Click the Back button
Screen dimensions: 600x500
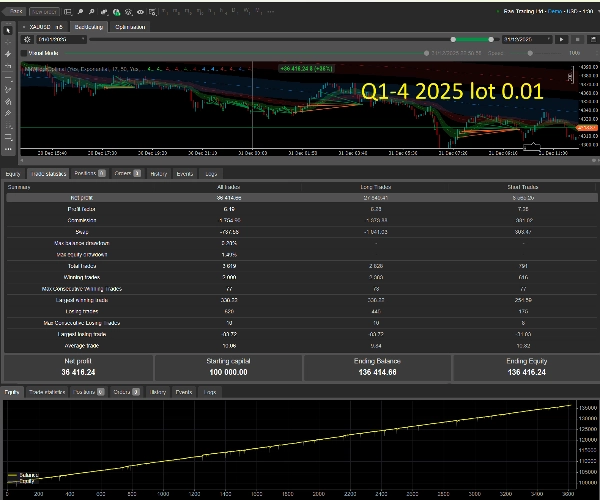pyautogui.click(x=15, y=11)
